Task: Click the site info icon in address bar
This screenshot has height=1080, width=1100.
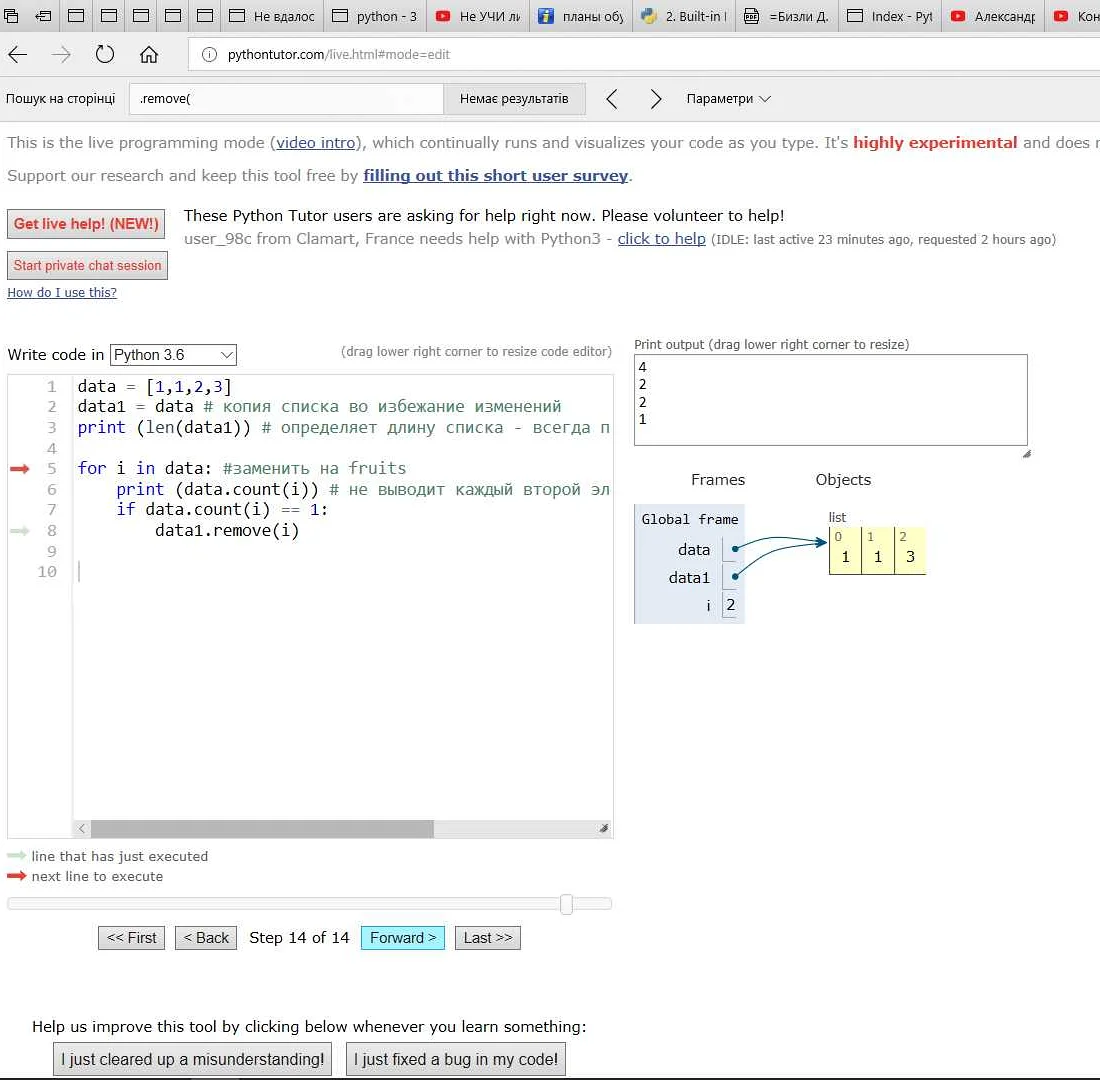Action: pos(210,54)
